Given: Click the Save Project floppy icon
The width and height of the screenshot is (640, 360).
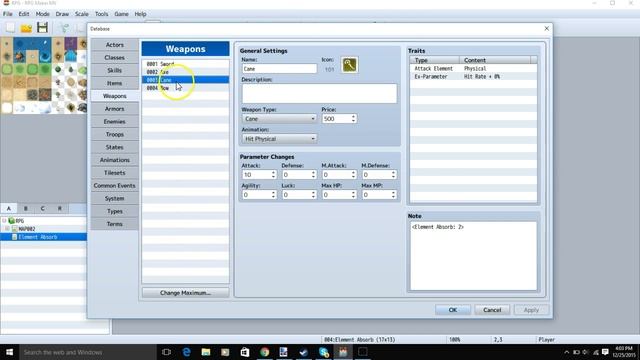Looking at the screenshot, I should click(x=42, y=28).
